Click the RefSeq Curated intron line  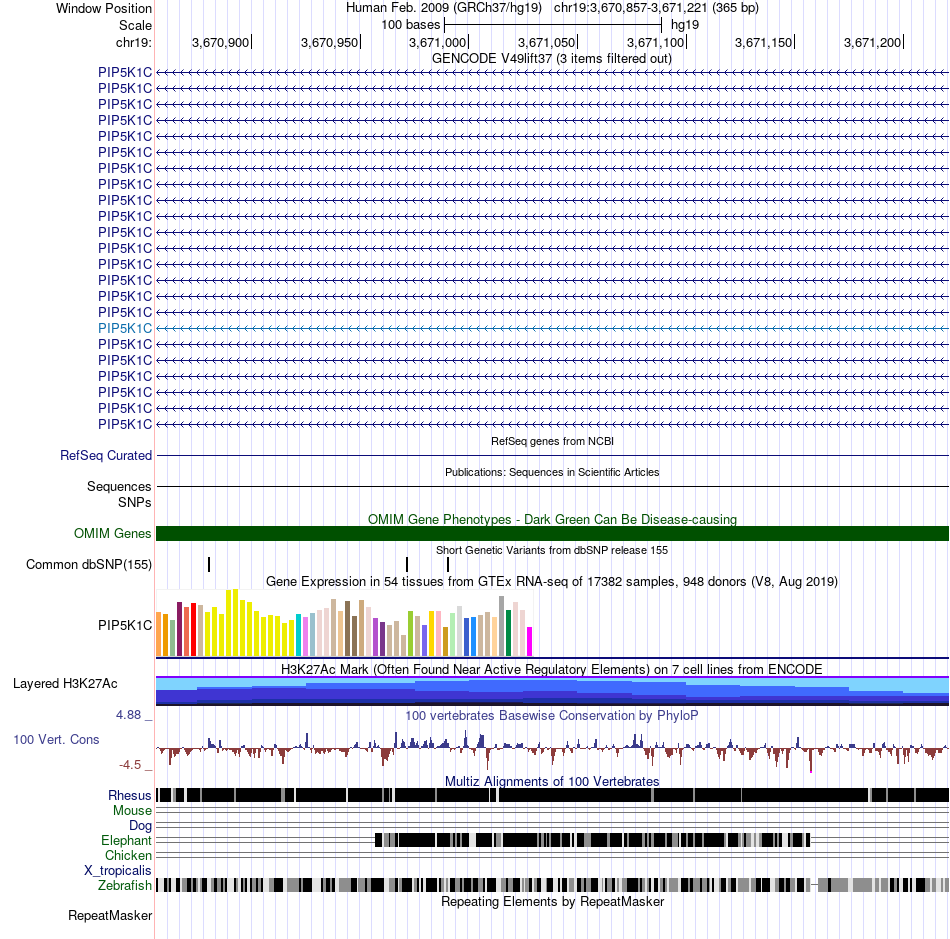pos(552,456)
